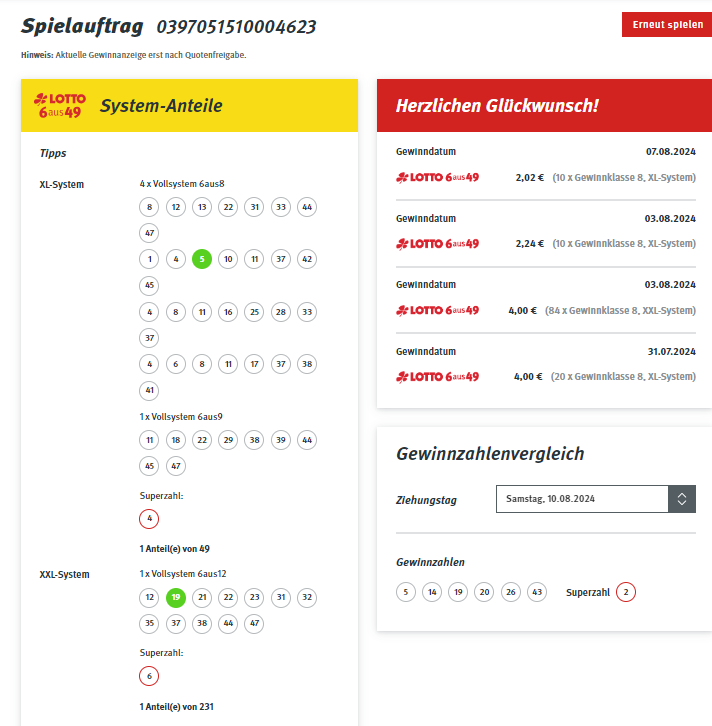Click winning number 14 in Gewinnzahlen
The image size is (712, 726).
point(432,592)
